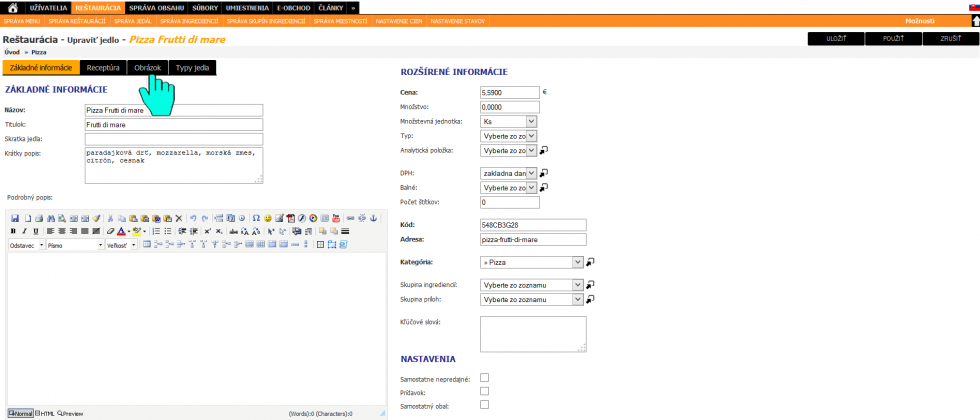Click the home icon in top menu
This screenshot has height=420, width=980.
tap(12, 7)
